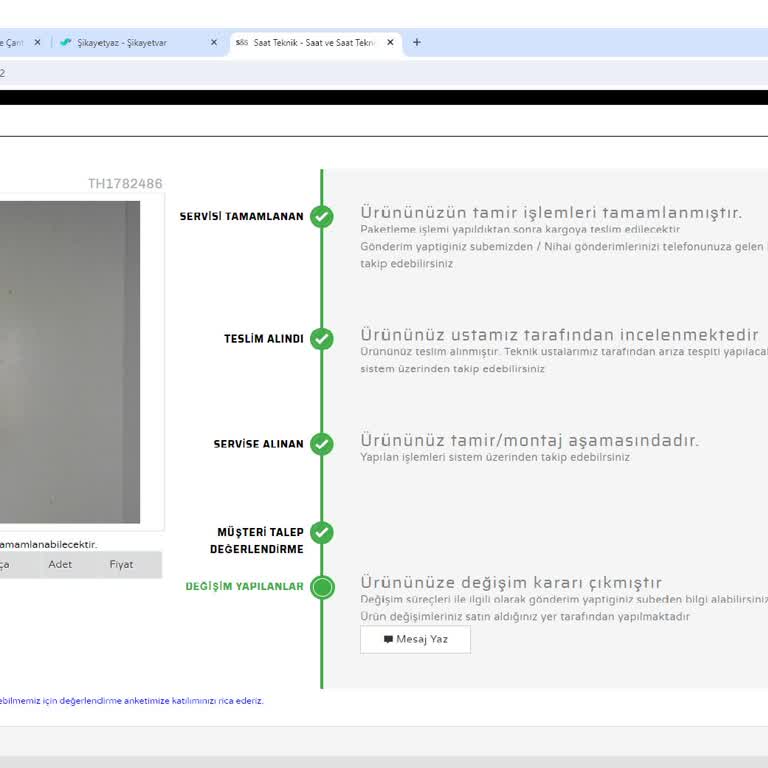The image size is (768, 768).
Task: Click the SERVİSİ TAMAMLANAN step label
Action: tap(241, 216)
